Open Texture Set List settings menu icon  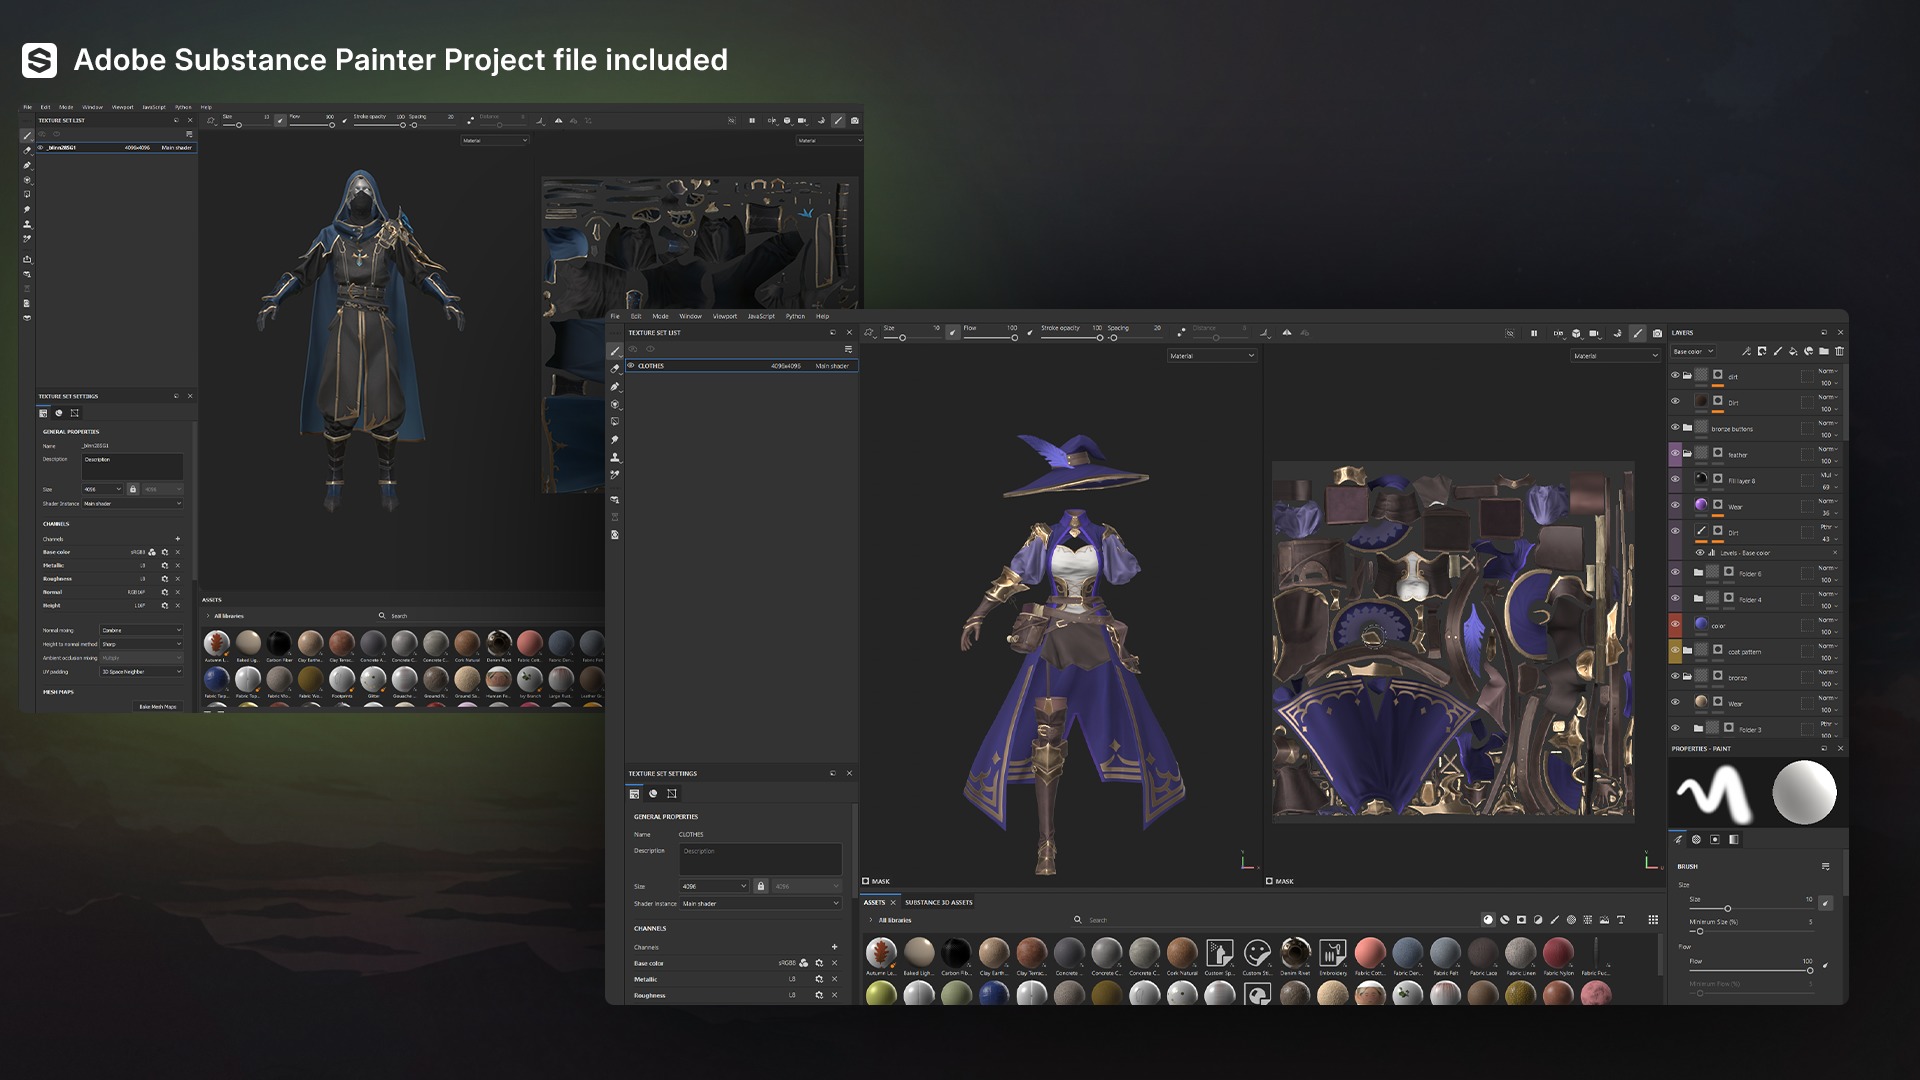coord(848,349)
